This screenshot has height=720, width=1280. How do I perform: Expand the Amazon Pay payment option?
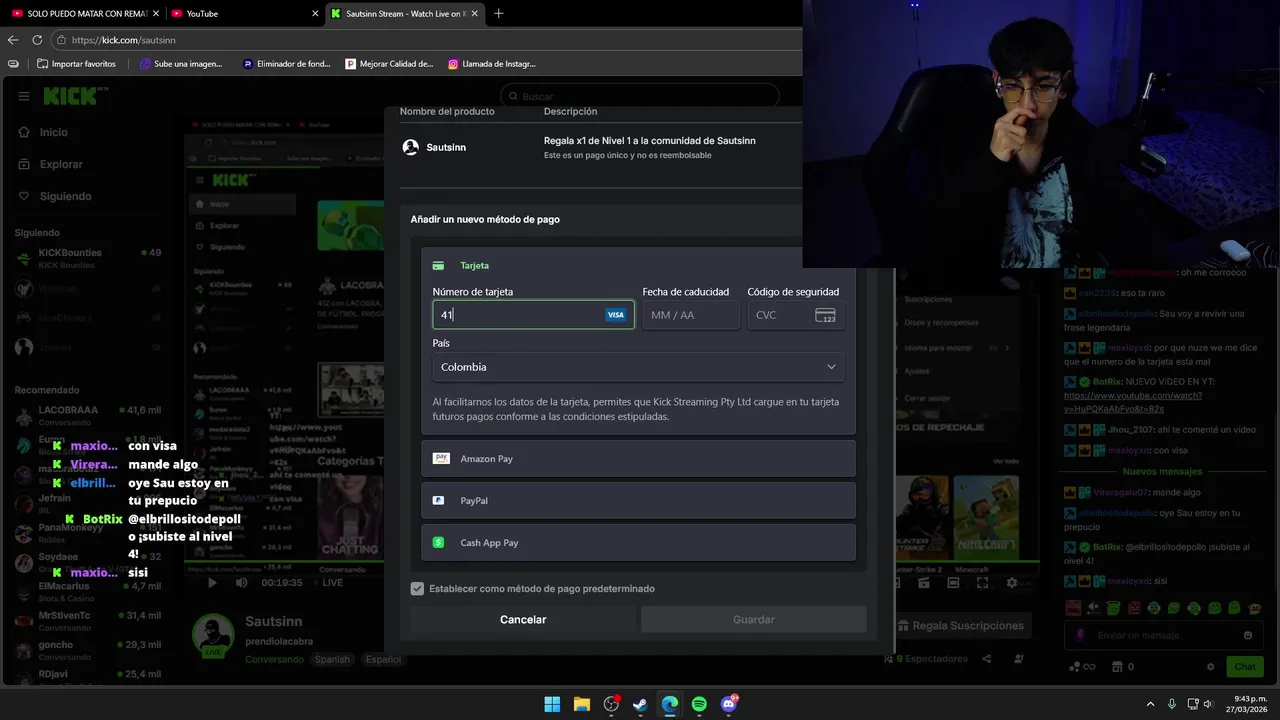pos(638,458)
